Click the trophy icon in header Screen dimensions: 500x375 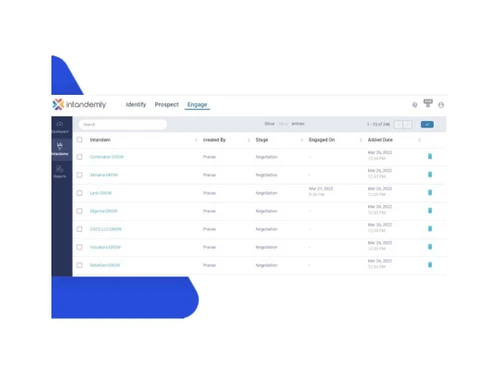tap(428, 103)
